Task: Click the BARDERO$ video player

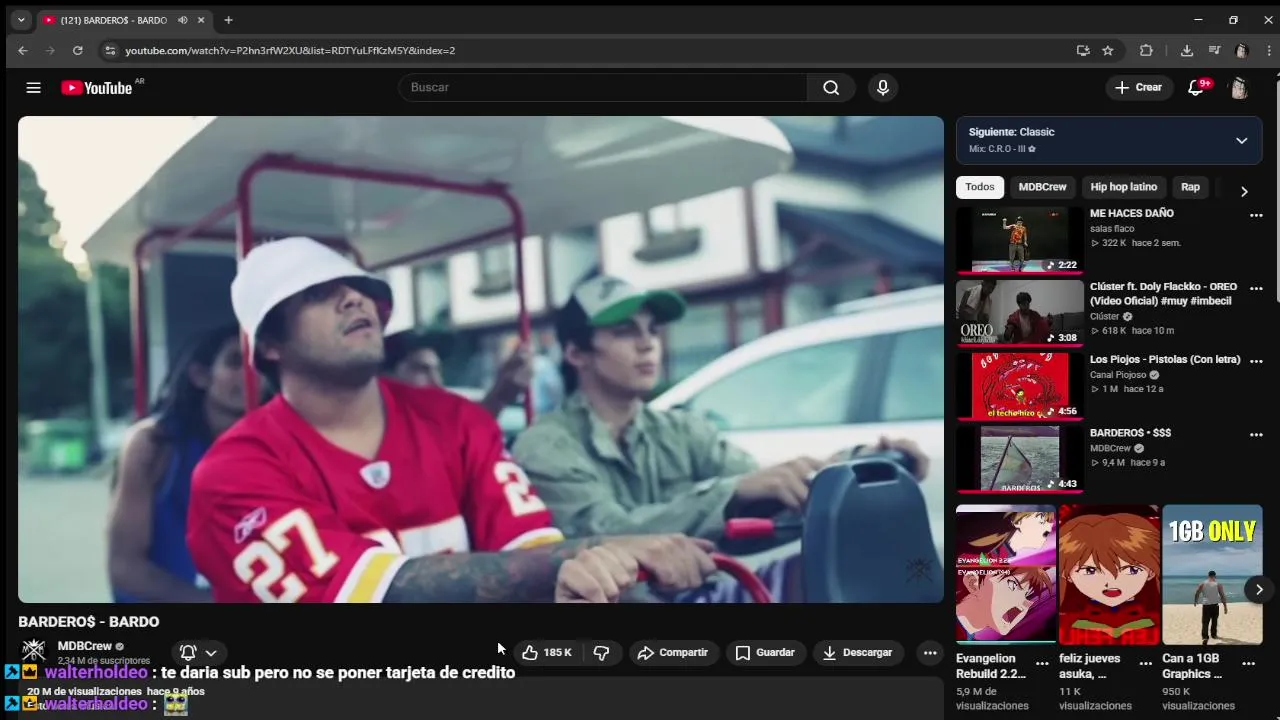Action: [481, 360]
